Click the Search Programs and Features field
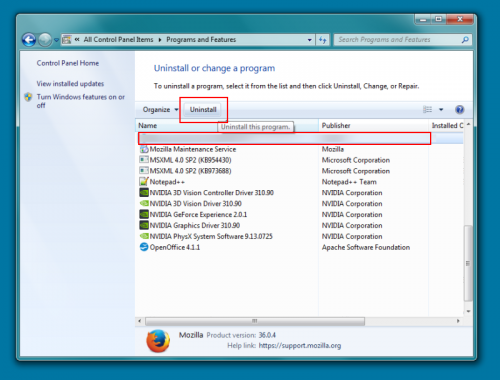Screen dimensions: 500x380 (403, 40)
